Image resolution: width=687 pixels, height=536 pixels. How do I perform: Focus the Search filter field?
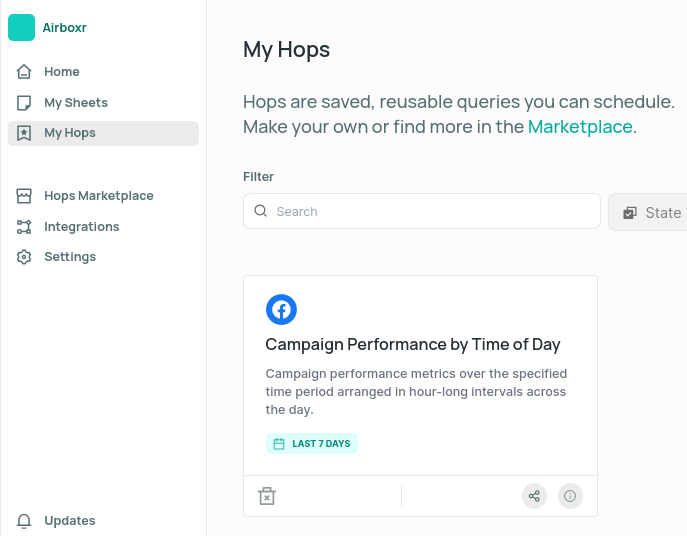(x=421, y=211)
